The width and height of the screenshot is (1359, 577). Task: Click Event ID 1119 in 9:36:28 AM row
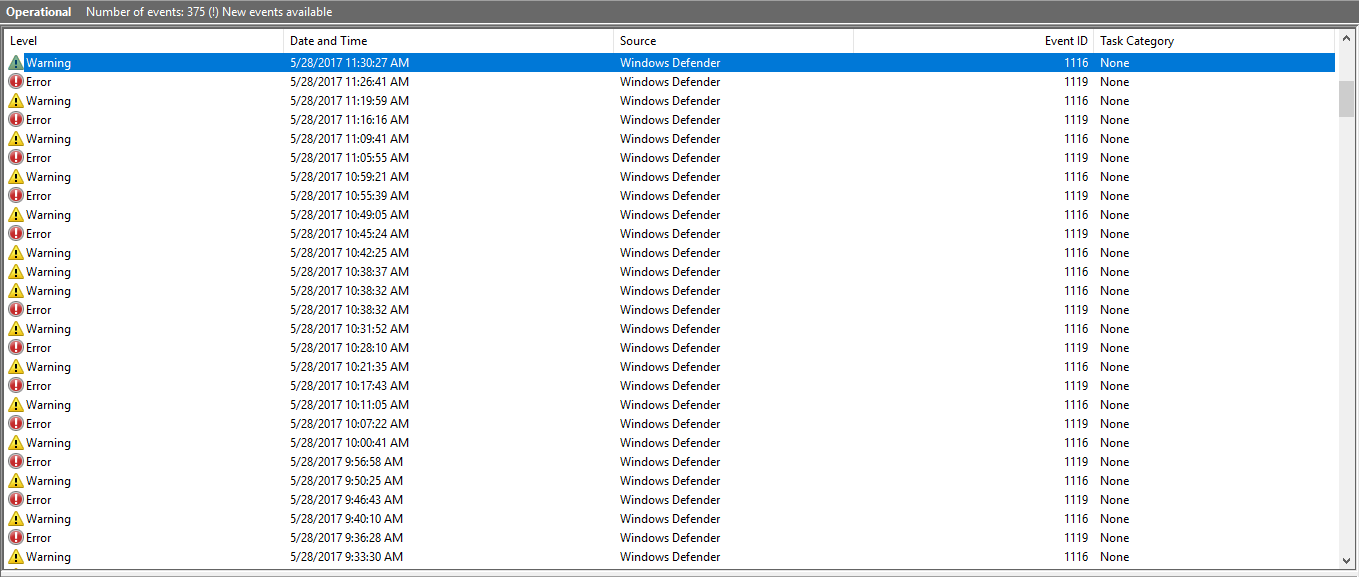click(1076, 538)
